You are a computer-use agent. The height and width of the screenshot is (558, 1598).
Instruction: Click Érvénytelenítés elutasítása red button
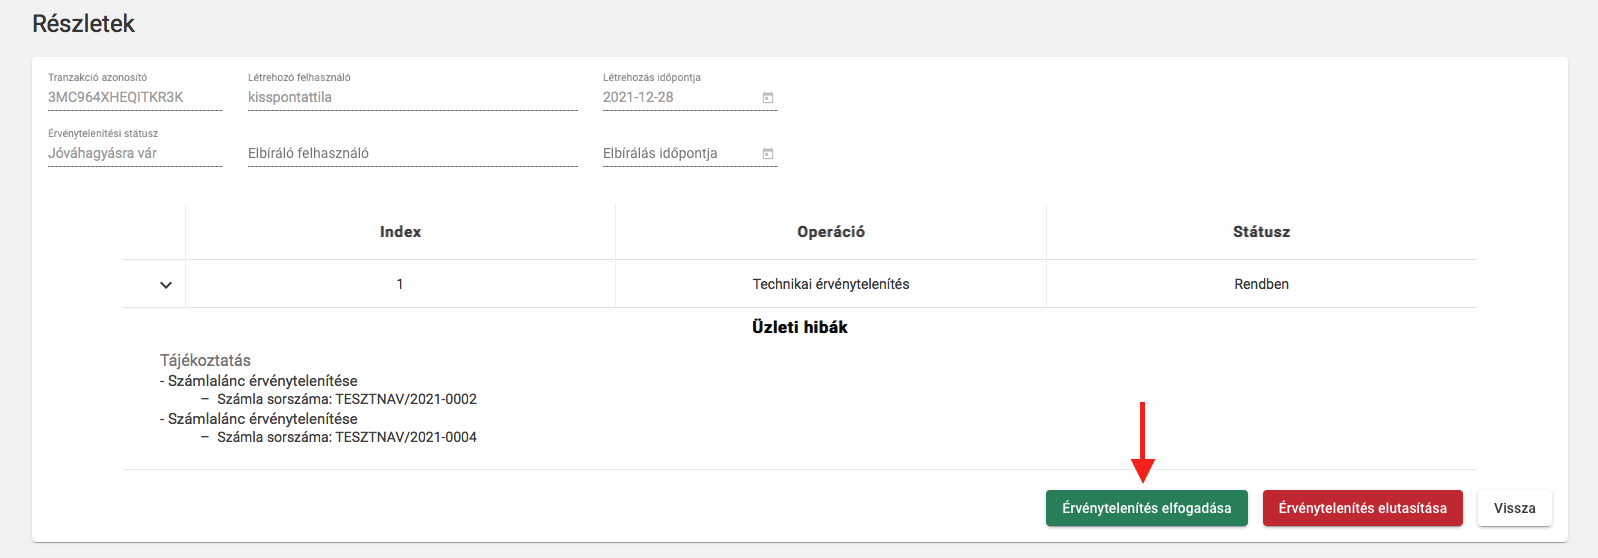[1362, 508]
